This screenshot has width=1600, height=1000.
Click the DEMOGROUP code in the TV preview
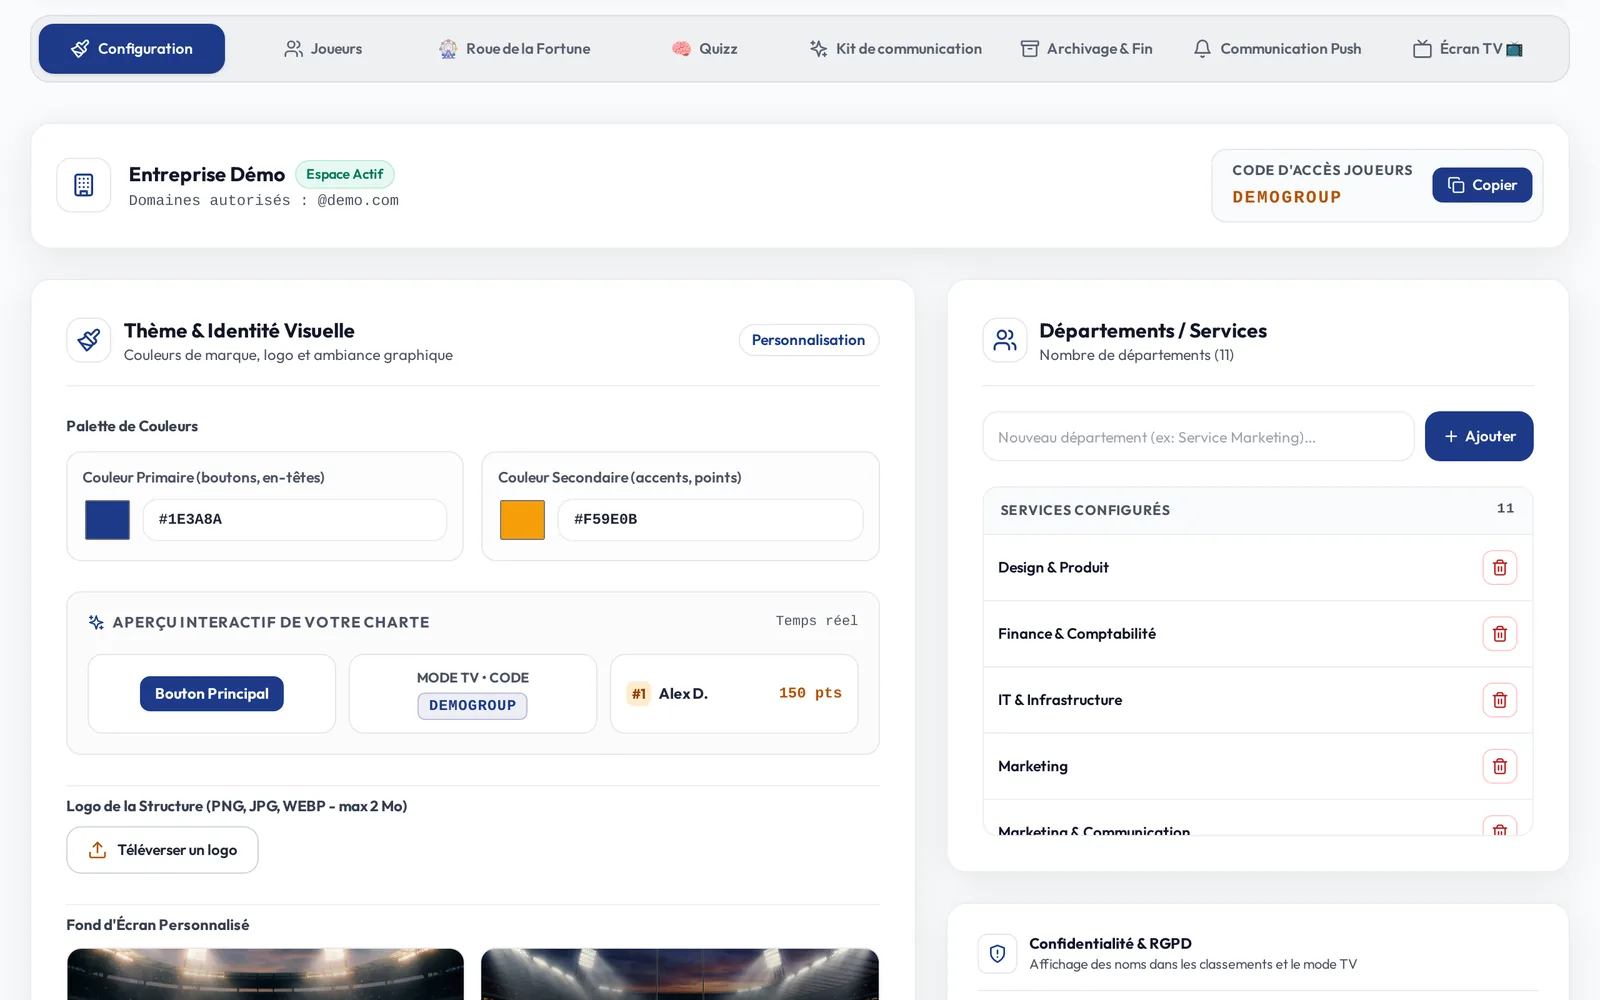coord(473,706)
